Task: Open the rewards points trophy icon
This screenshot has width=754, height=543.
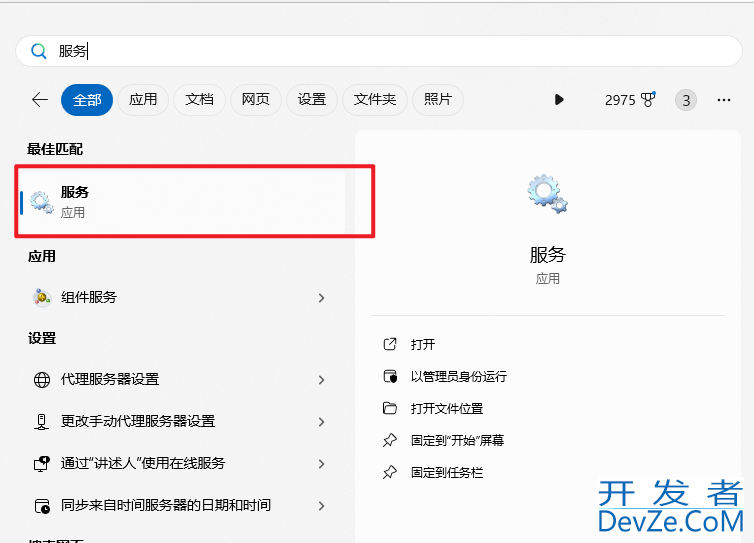Action: pos(648,99)
